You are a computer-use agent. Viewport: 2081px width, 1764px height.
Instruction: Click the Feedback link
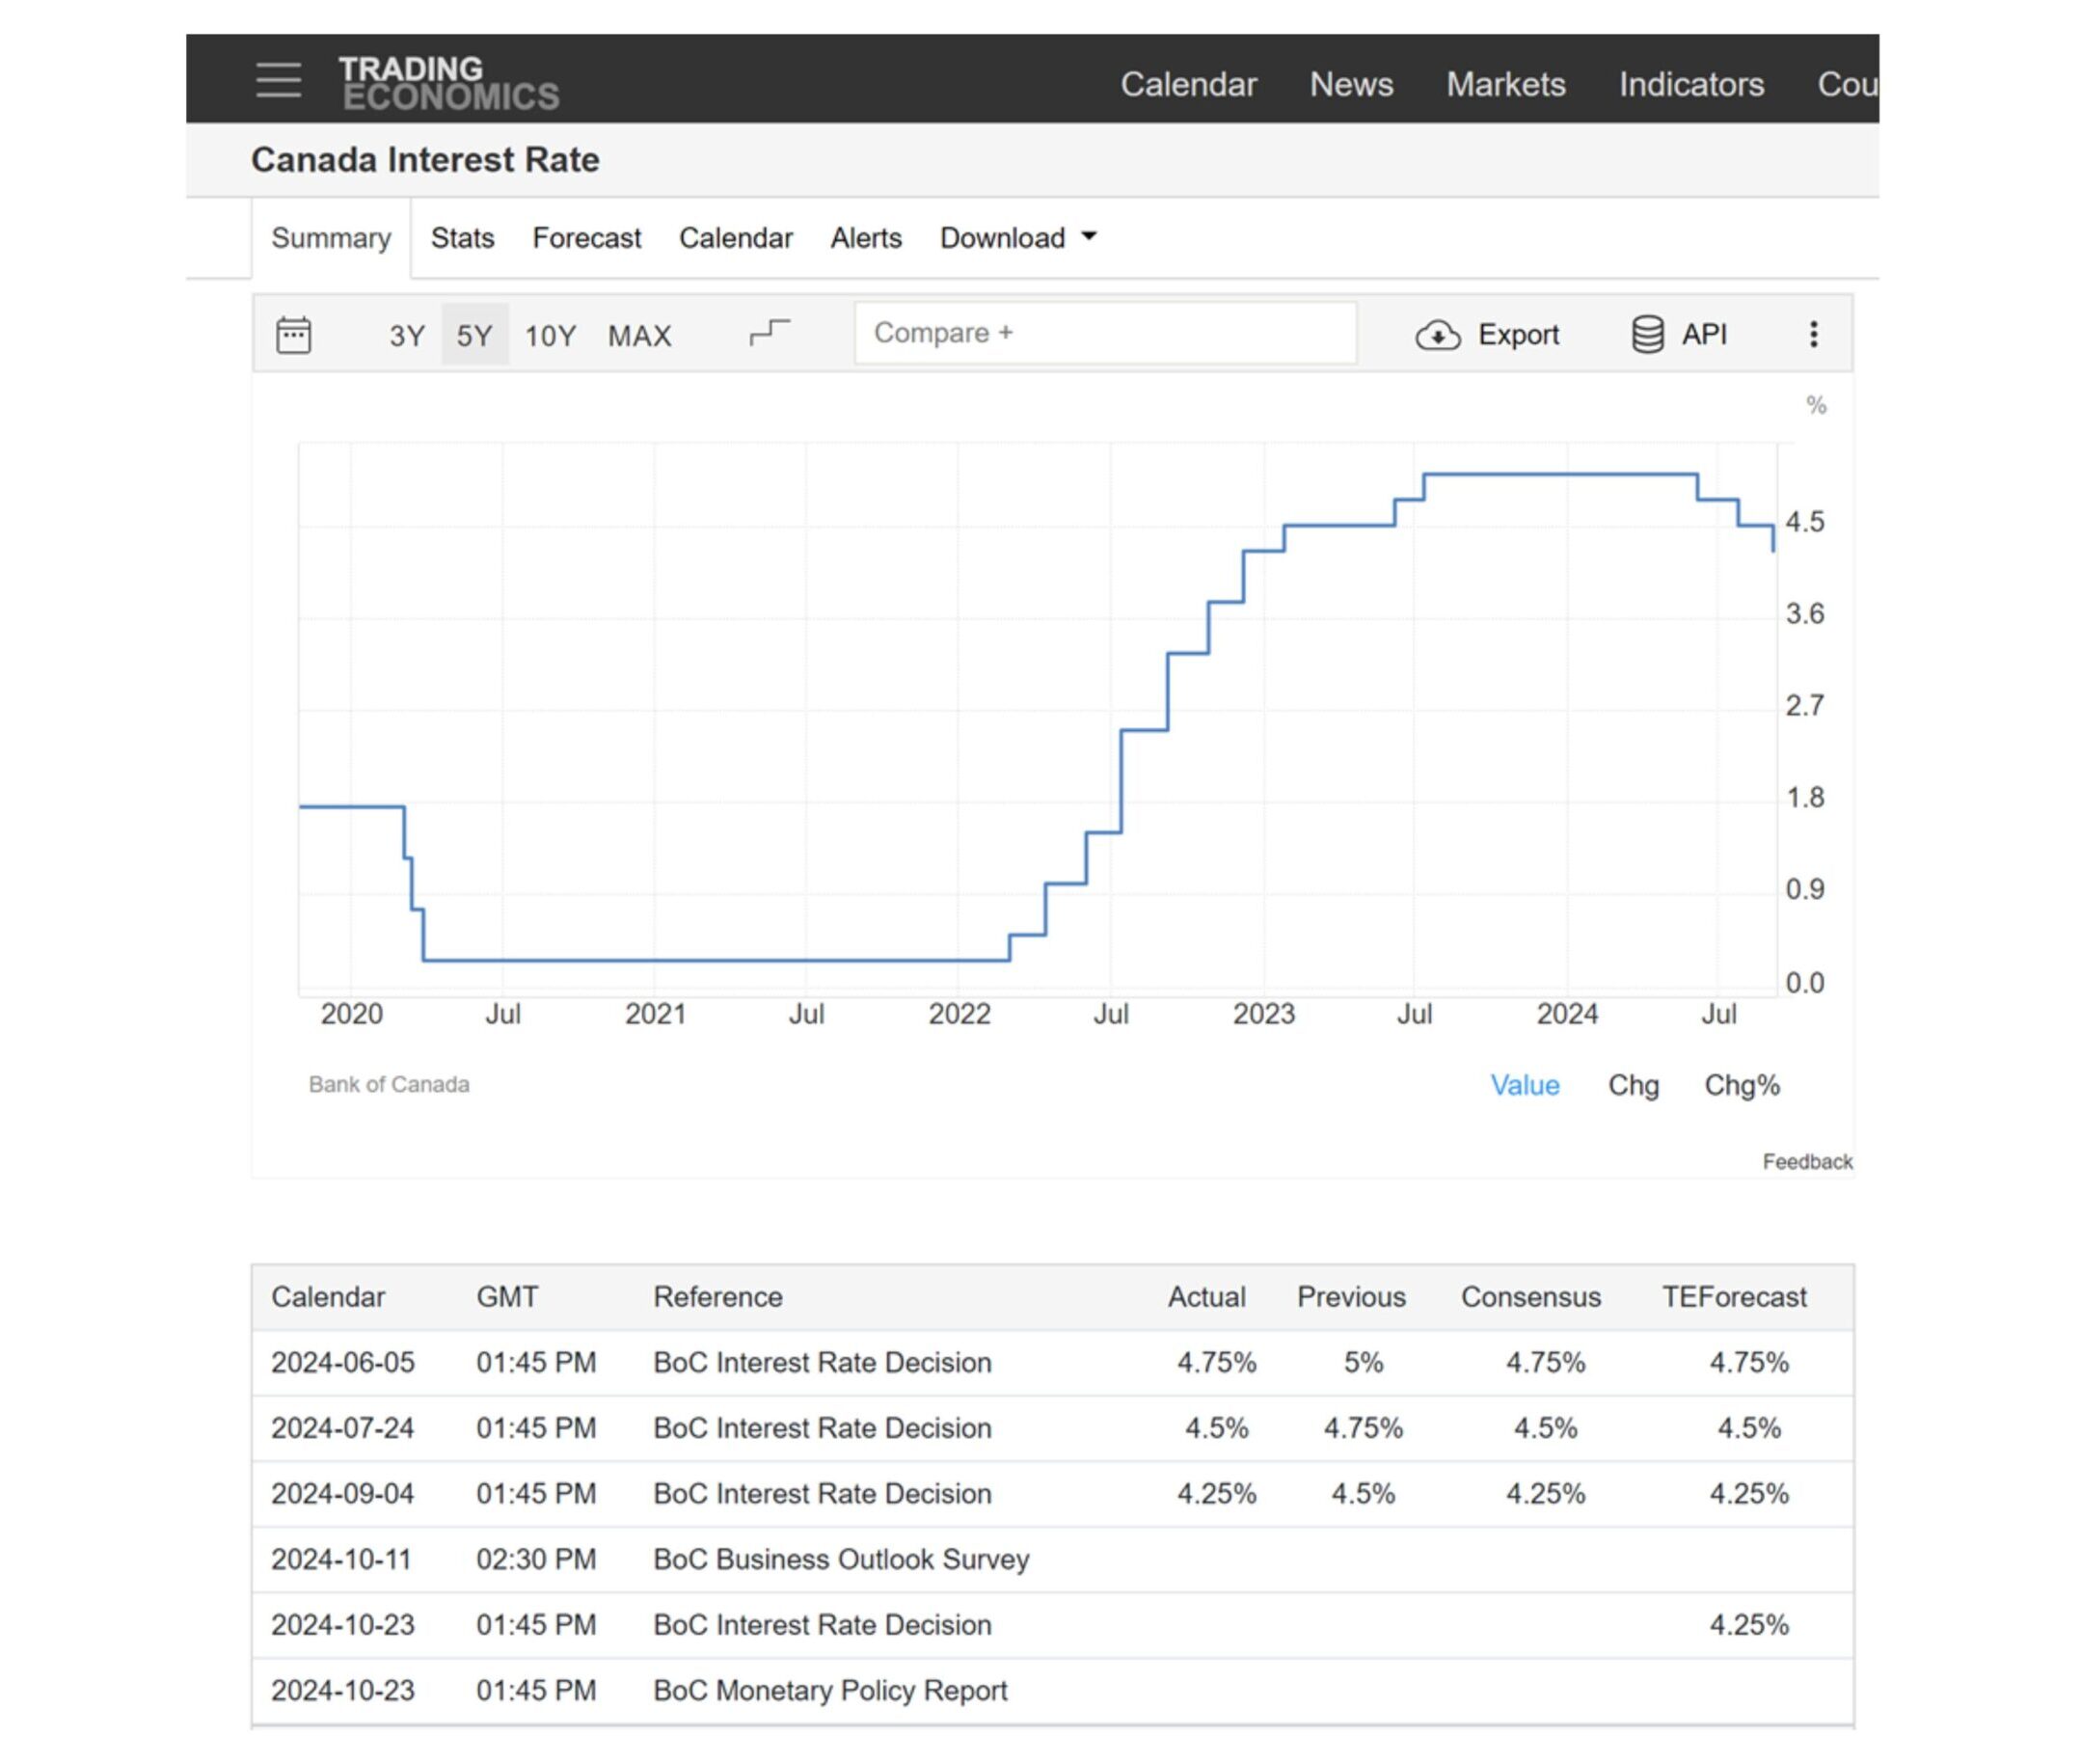click(x=1806, y=1161)
